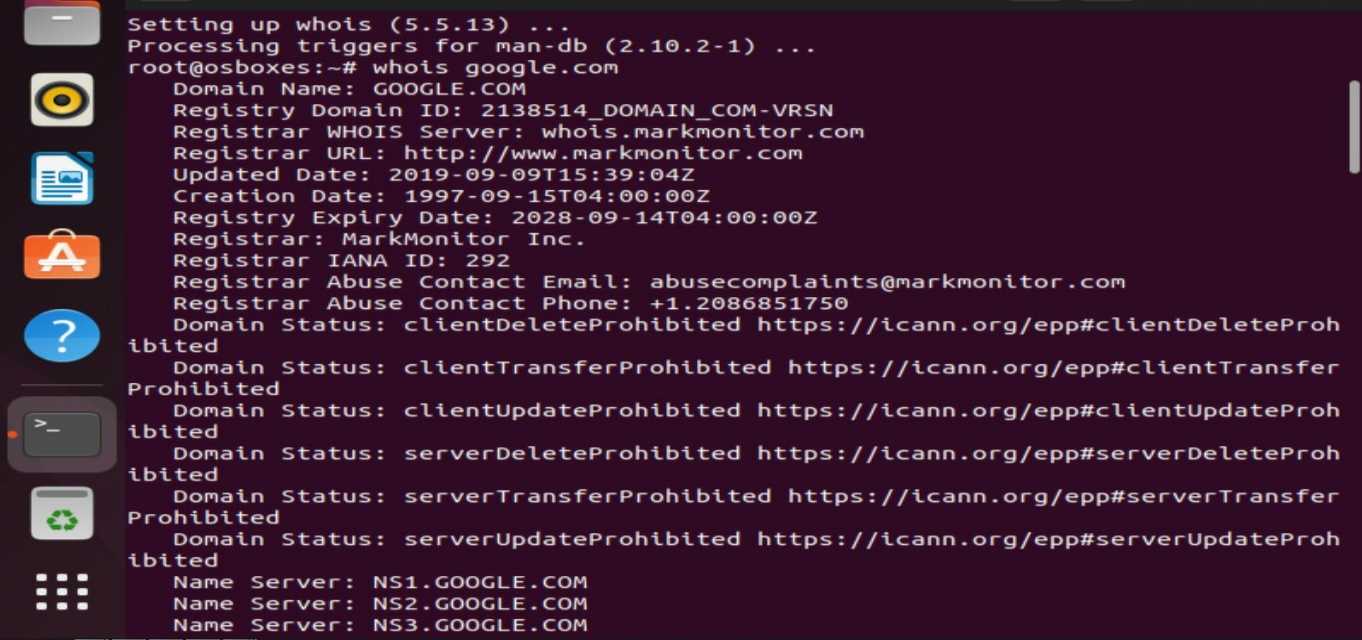Click the abusecomplaints@markmonitor.com email address

[887, 282]
